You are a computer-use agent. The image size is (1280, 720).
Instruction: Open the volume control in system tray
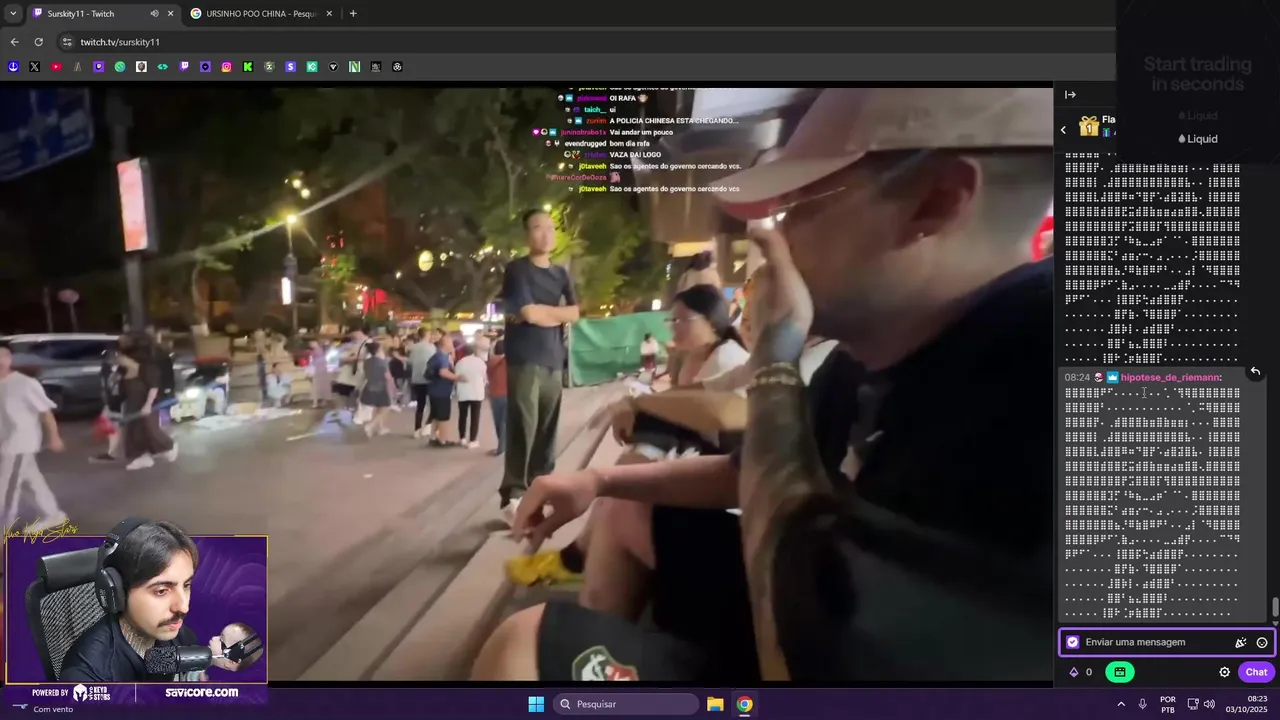pyautogui.click(x=1209, y=704)
